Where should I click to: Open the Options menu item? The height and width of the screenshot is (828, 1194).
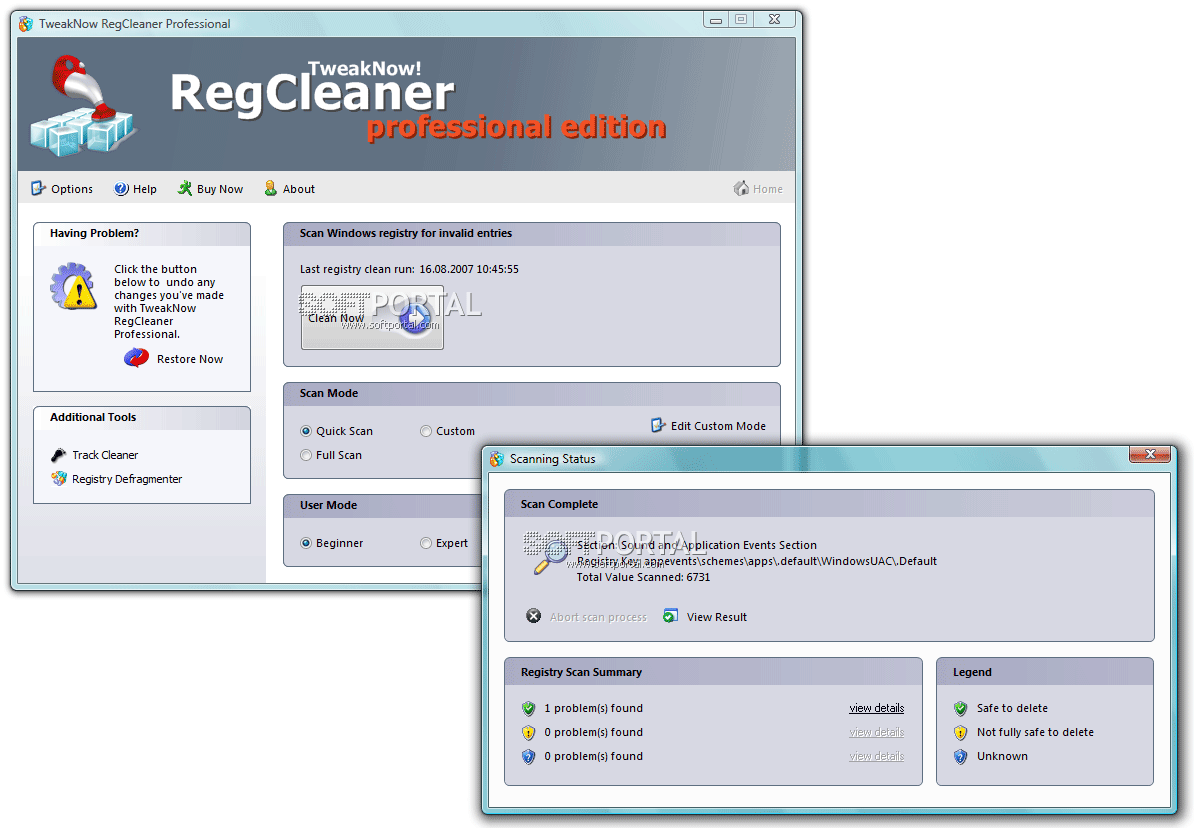(x=62, y=188)
